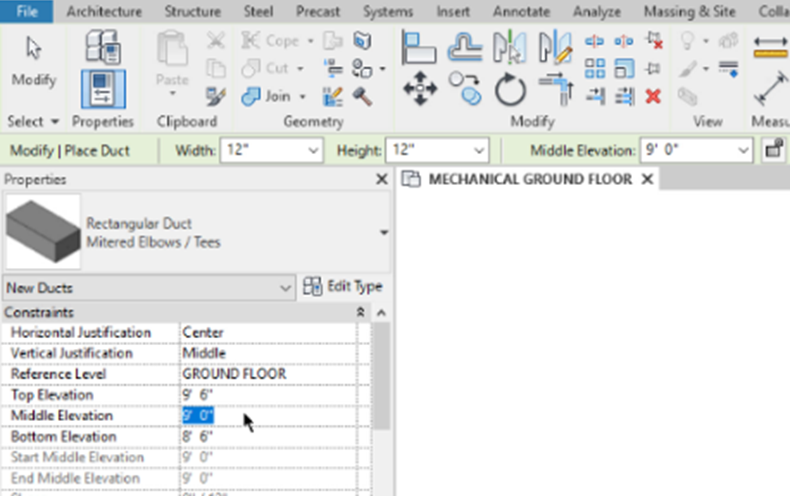This screenshot has width=790, height=496.
Task: Click the Properties panel vertical scrollbar
Action: [x=382, y=376]
